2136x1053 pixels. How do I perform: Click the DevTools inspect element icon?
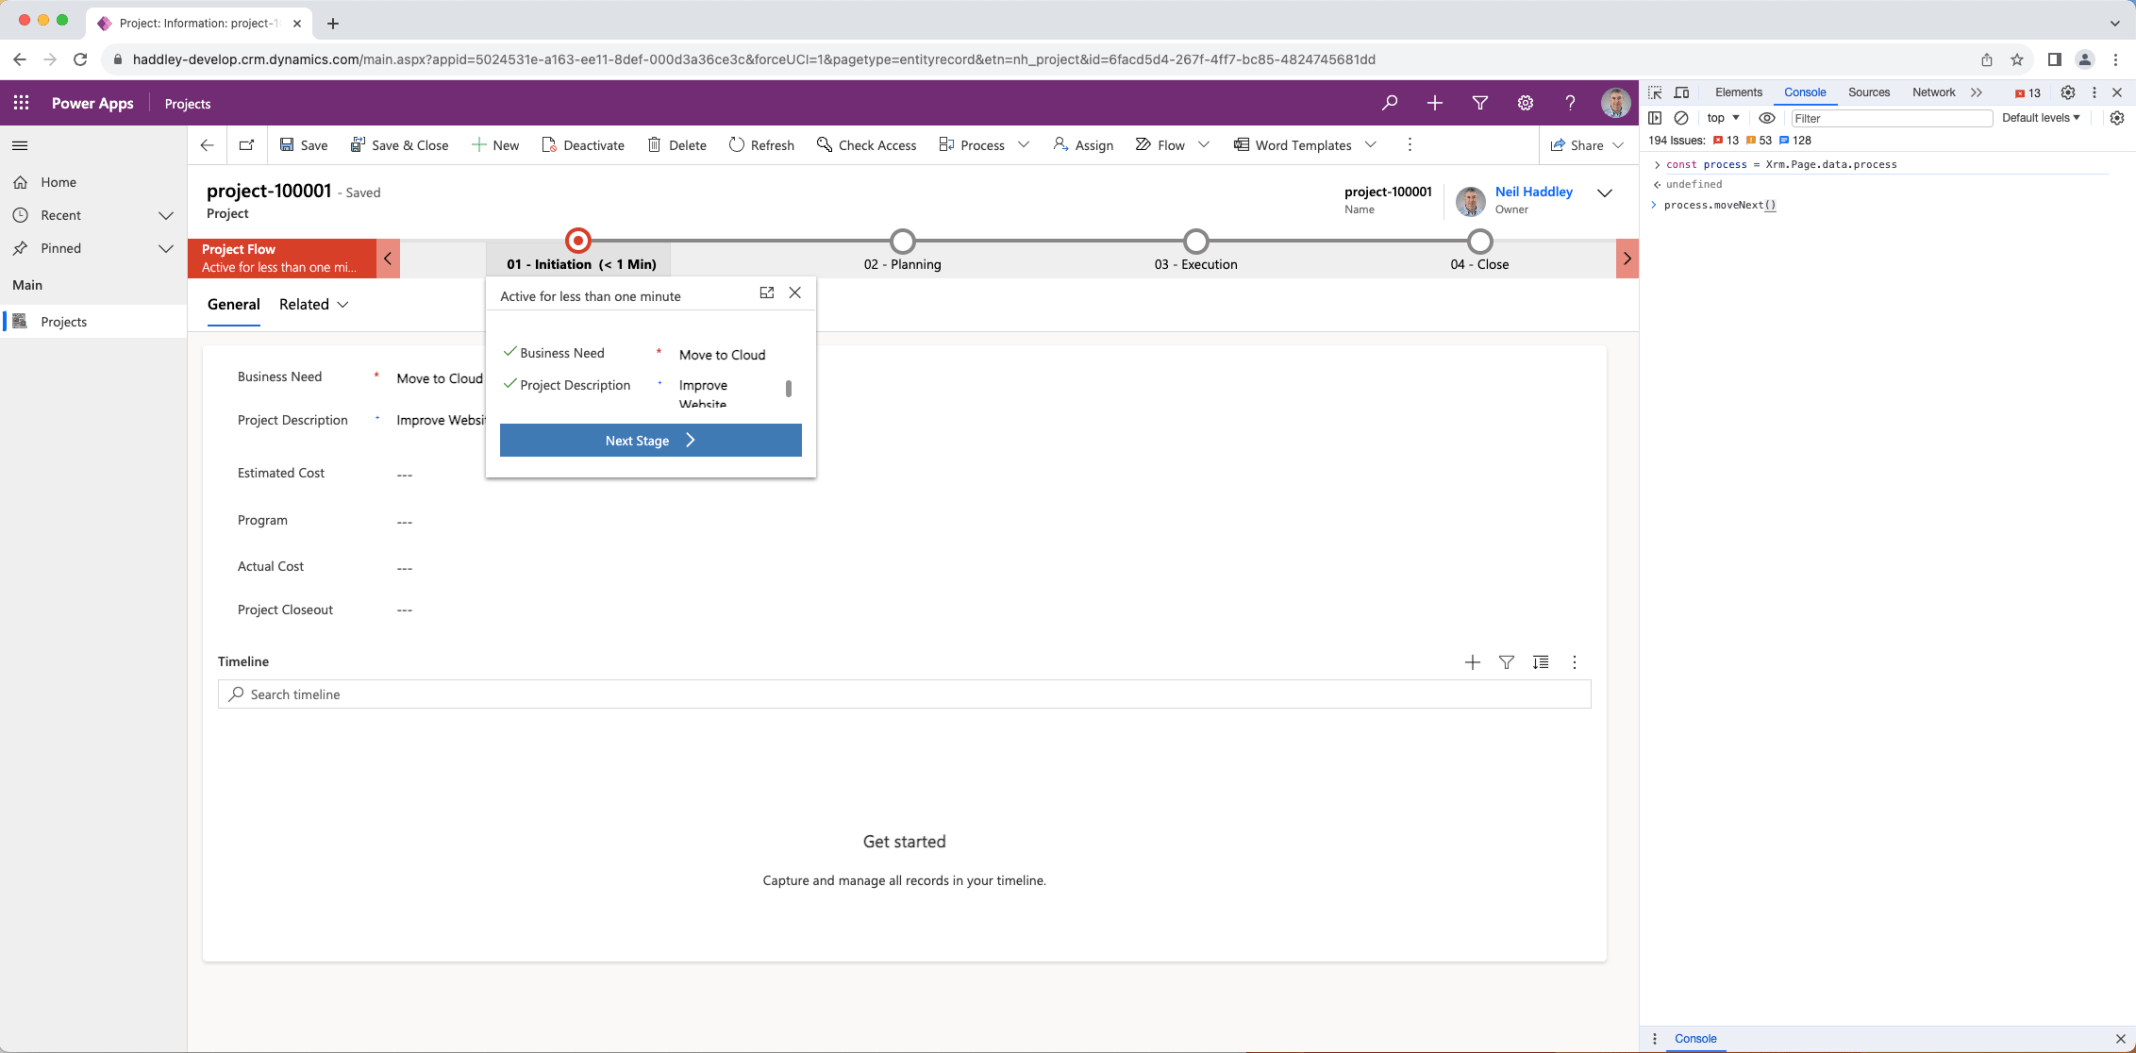[x=1655, y=92]
